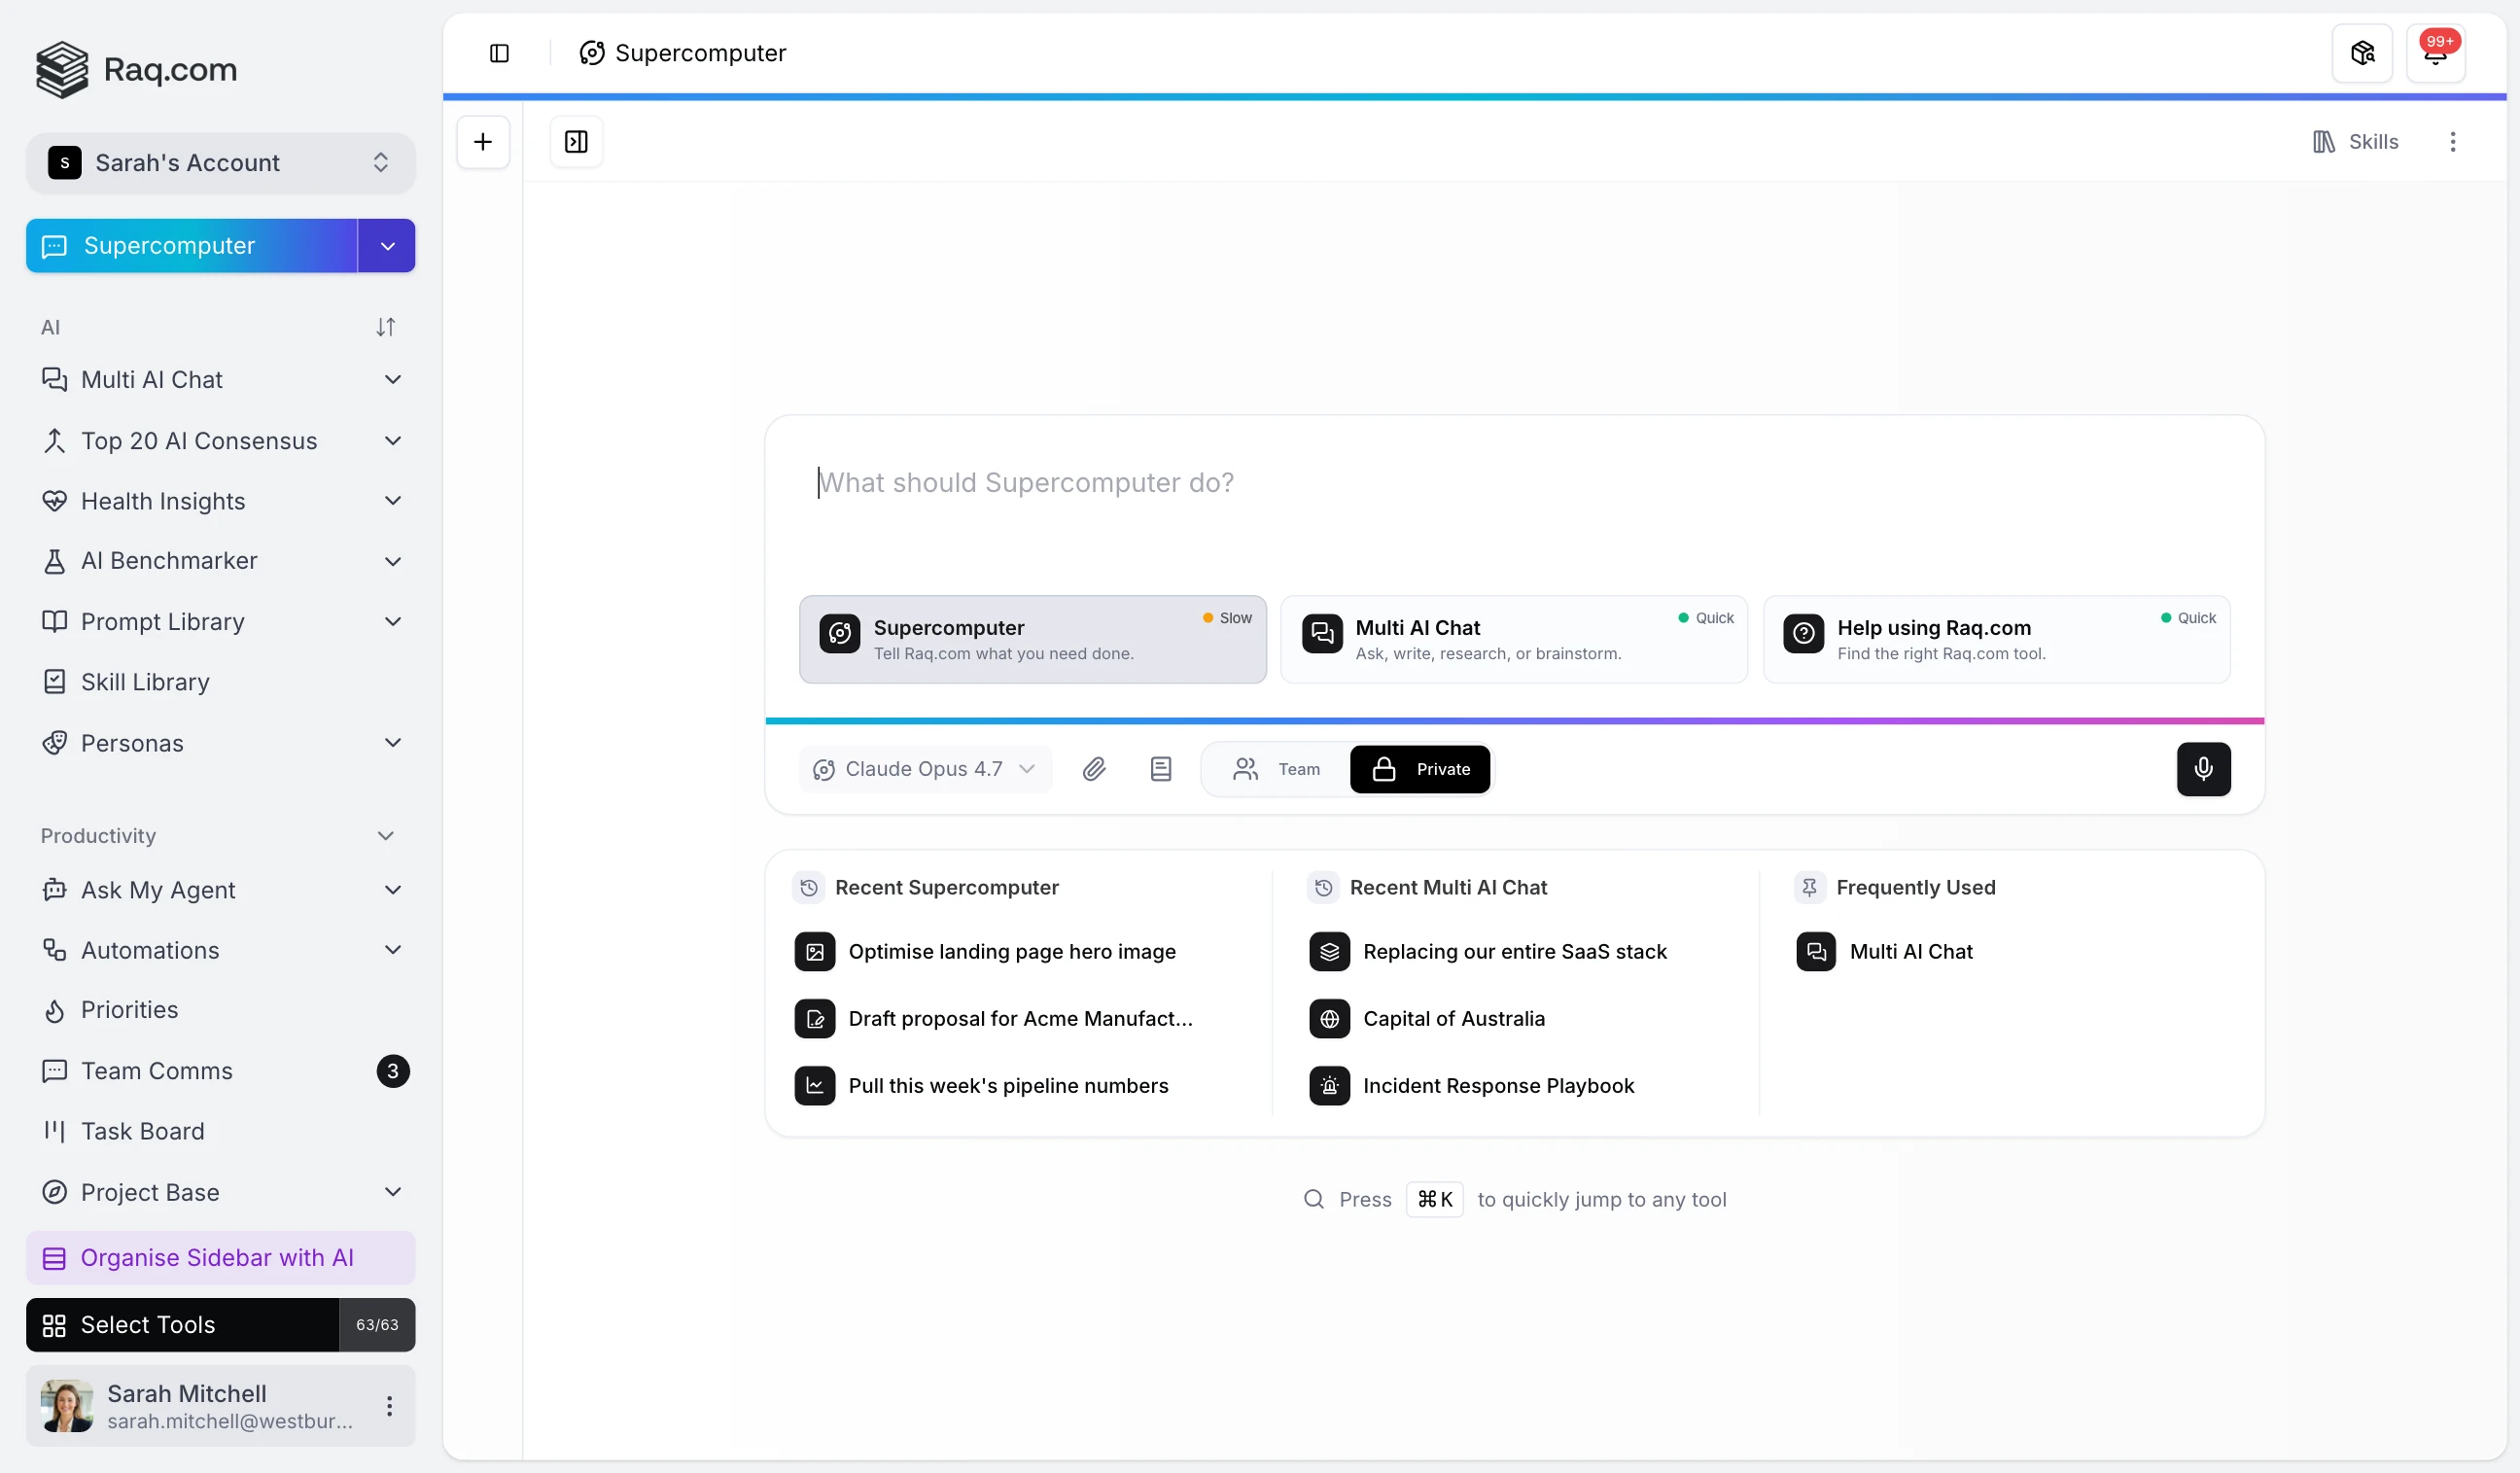The image size is (2520, 1473).
Task: Expand the Project Base chevron
Action: pos(393,1192)
